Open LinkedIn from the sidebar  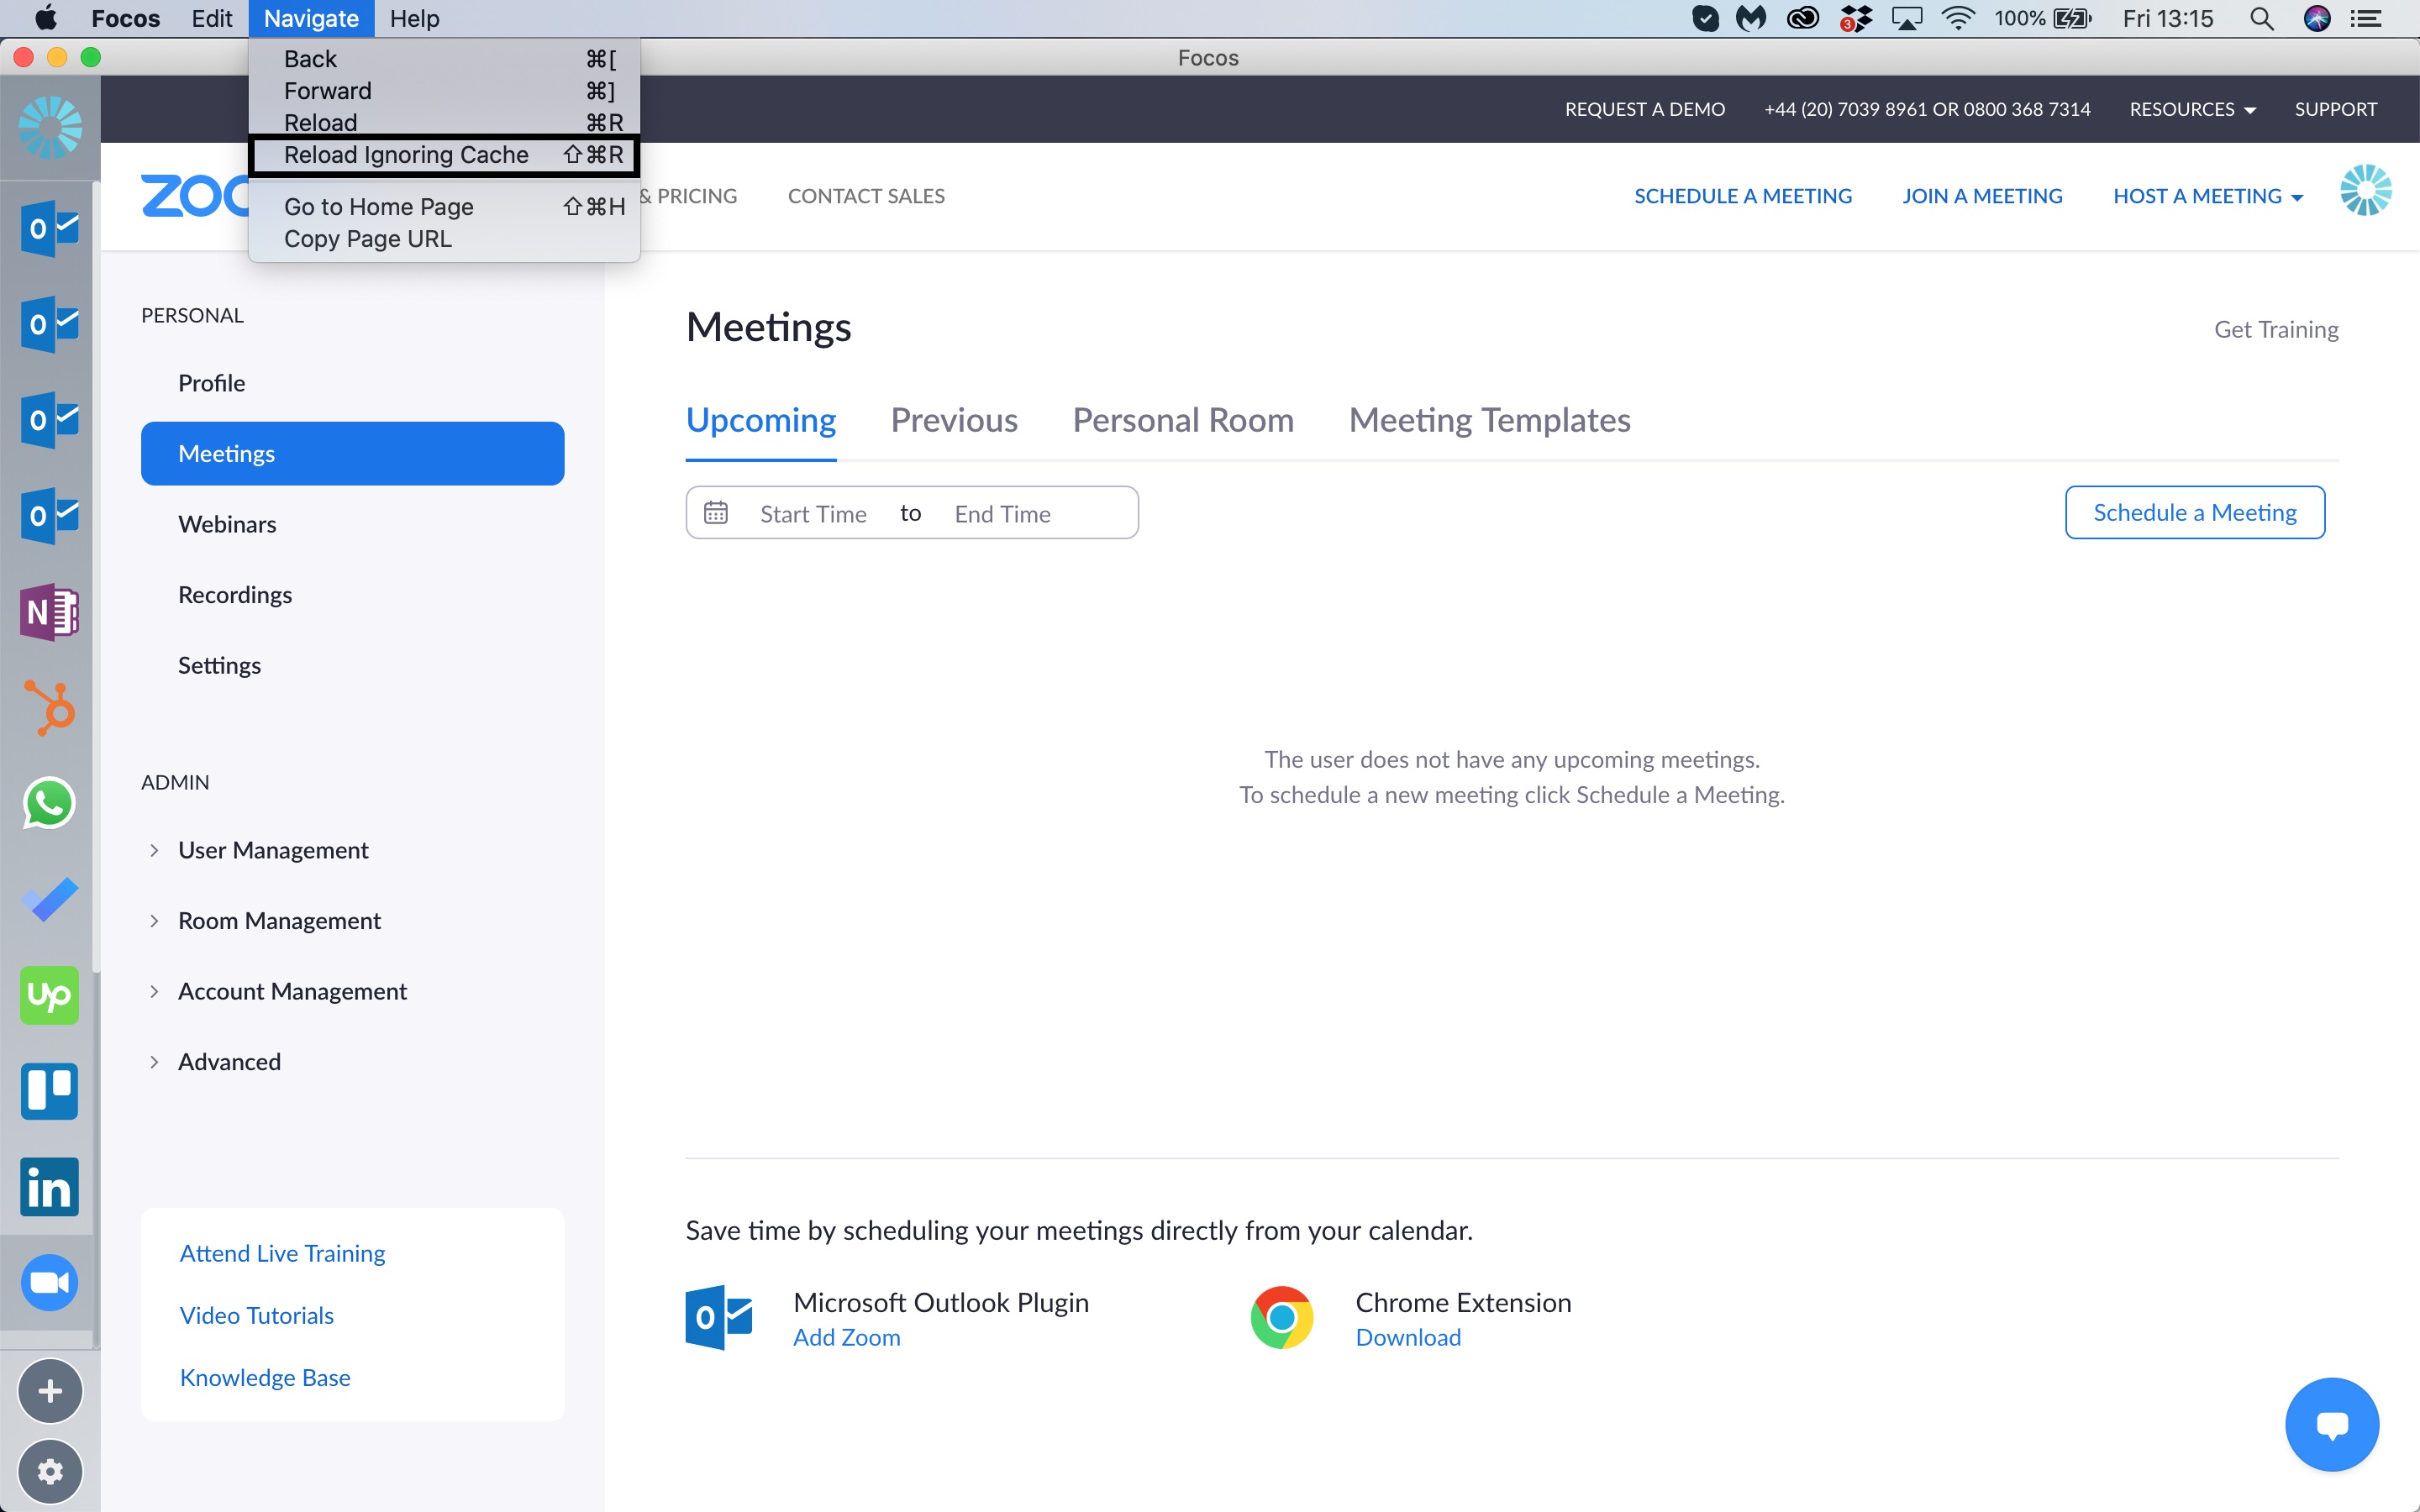point(49,1187)
